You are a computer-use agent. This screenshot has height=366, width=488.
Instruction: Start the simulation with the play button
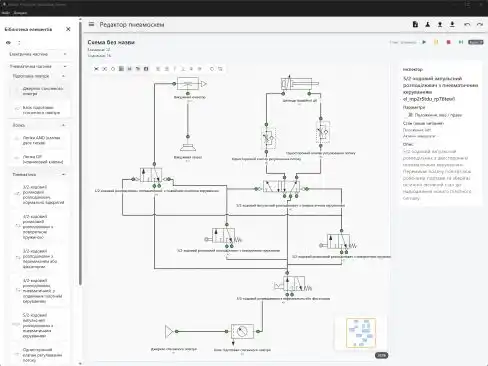click(424, 42)
